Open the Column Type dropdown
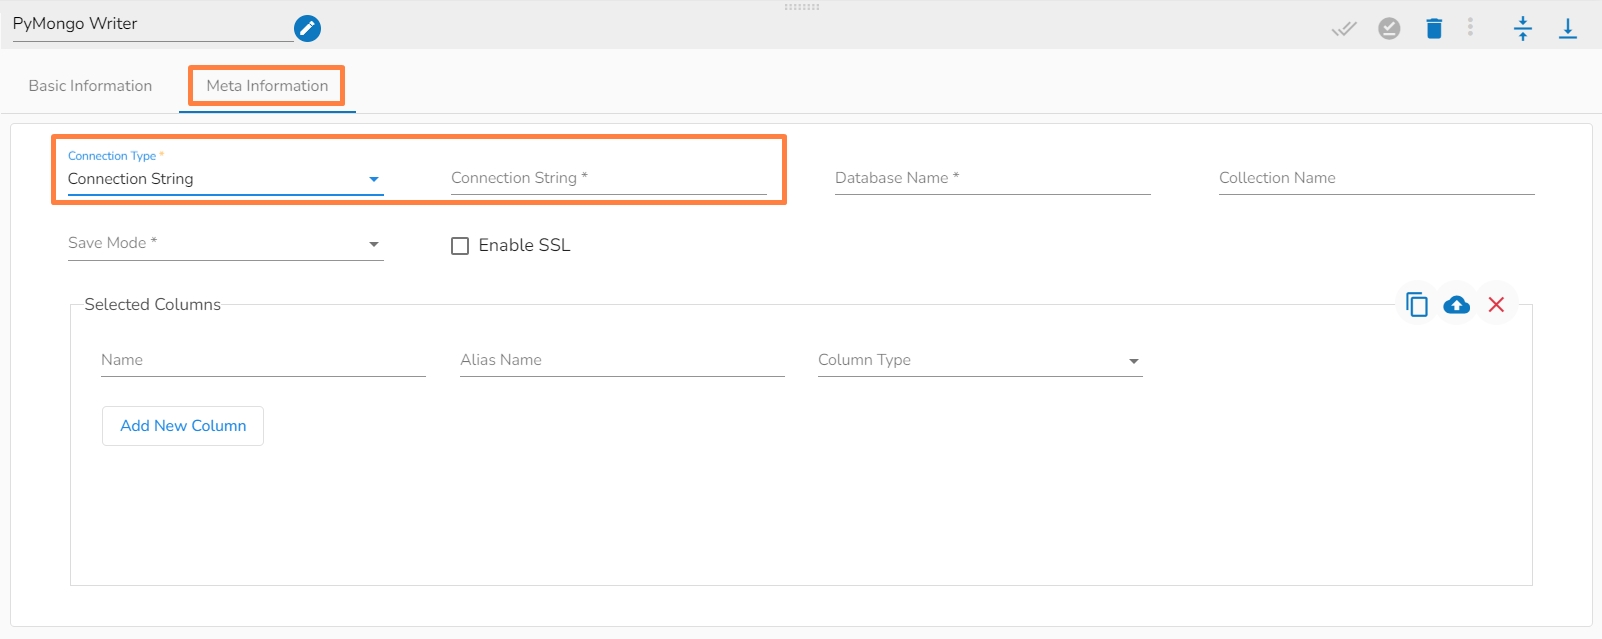Screen dimensions: 1602x639 (x=979, y=361)
